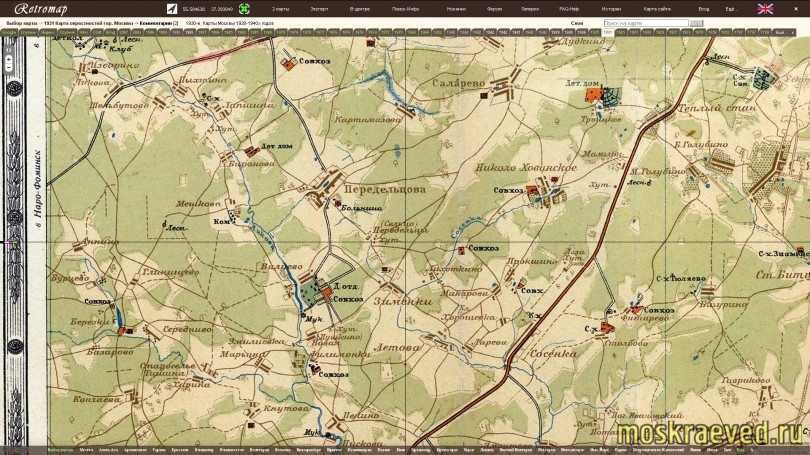Select the OSM layer tab
The image size is (810, 455).
tap(97, 32)
